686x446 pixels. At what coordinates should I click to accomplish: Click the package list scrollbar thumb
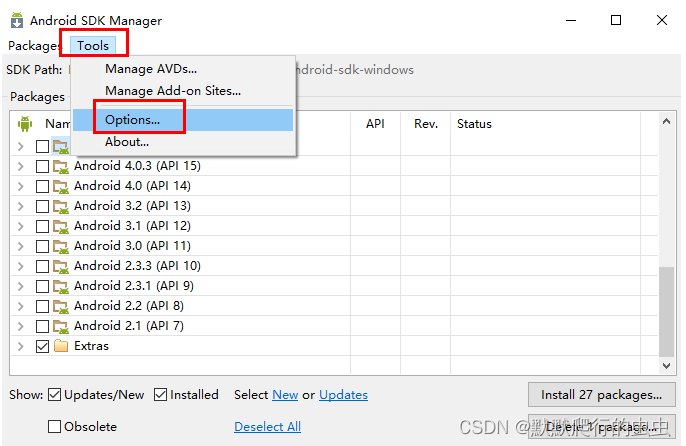[x=667, y=312]
